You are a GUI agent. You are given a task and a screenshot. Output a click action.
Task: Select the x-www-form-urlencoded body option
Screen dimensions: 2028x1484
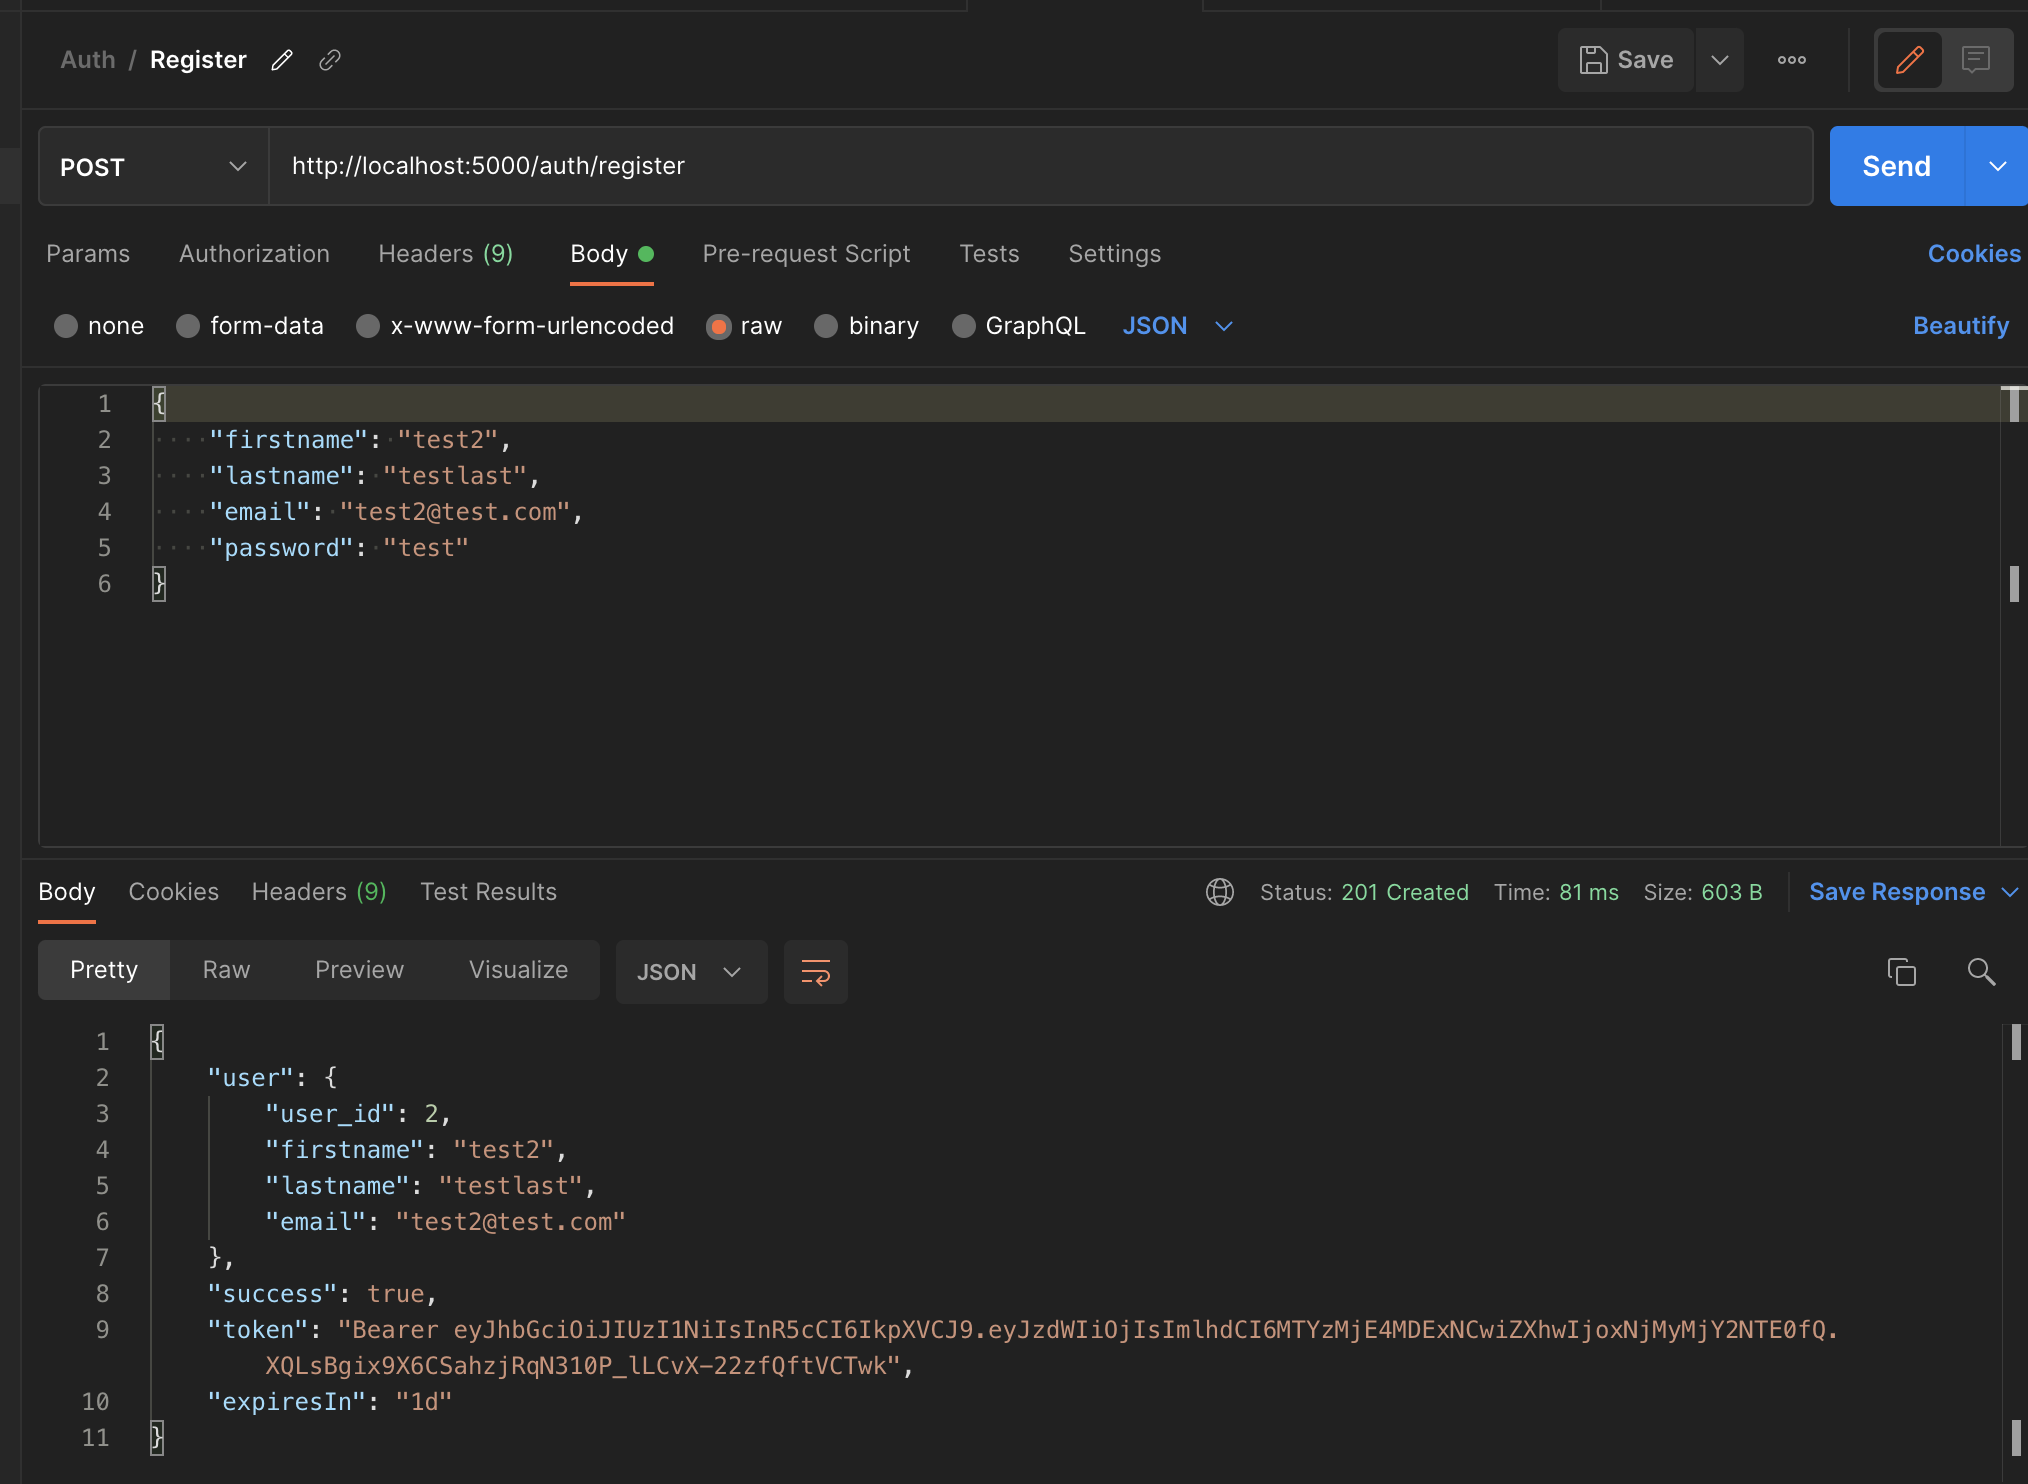(x=368, y=326)
